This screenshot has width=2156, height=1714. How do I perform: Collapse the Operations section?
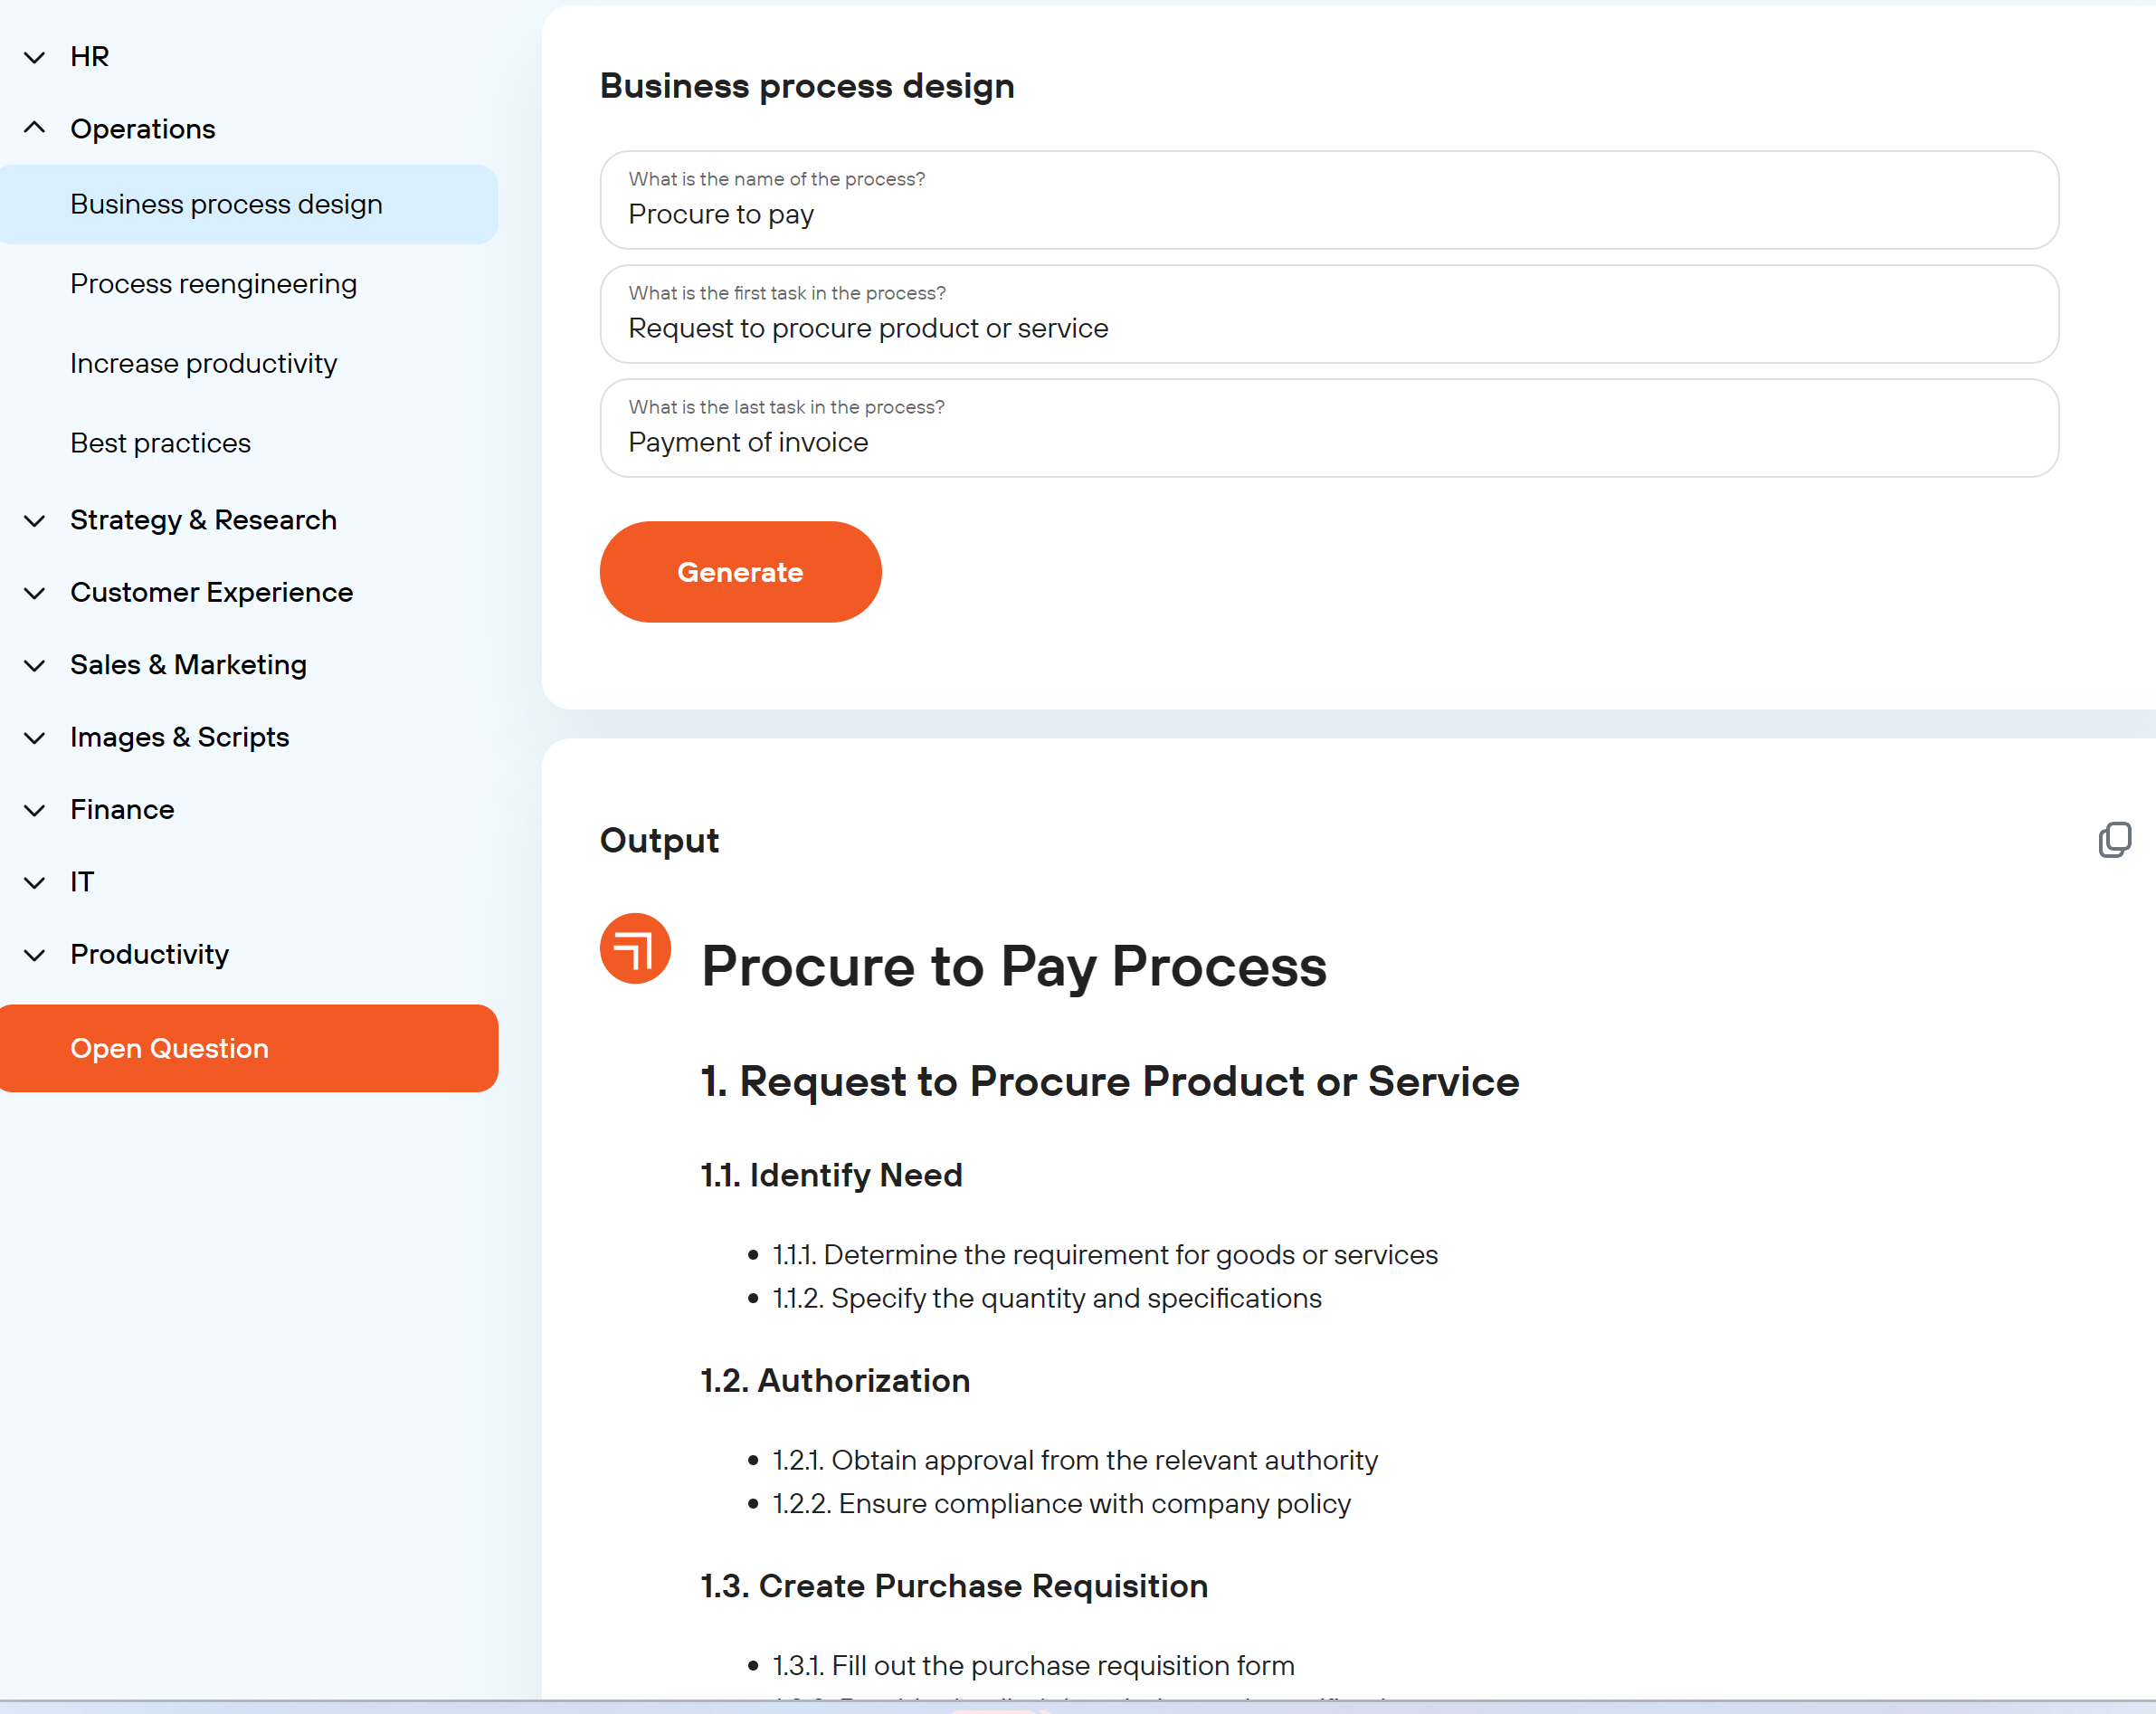tap(35, 129)
